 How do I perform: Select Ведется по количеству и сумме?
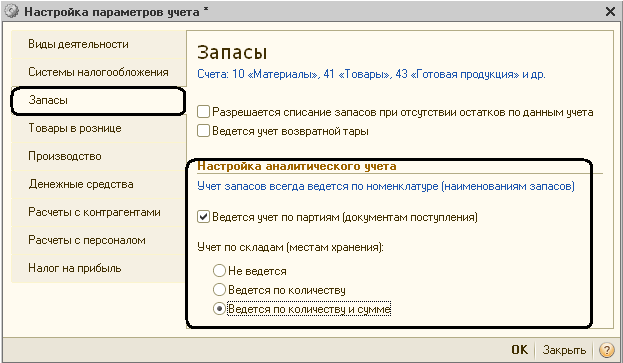click(x=219, y=309)
